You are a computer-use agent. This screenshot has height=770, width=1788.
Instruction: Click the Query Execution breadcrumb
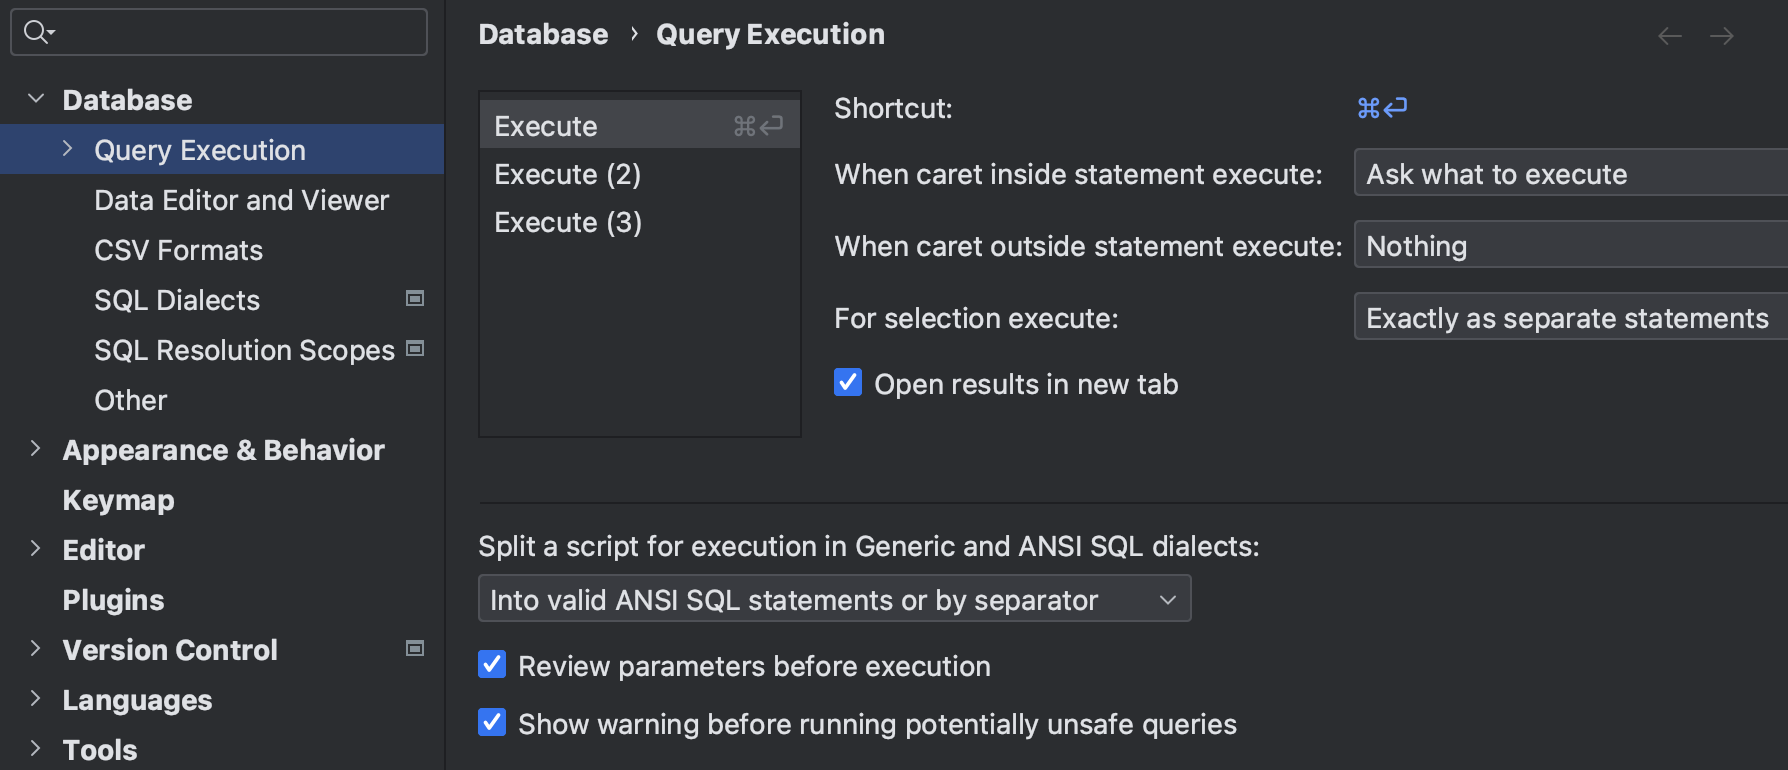point(769,33)
